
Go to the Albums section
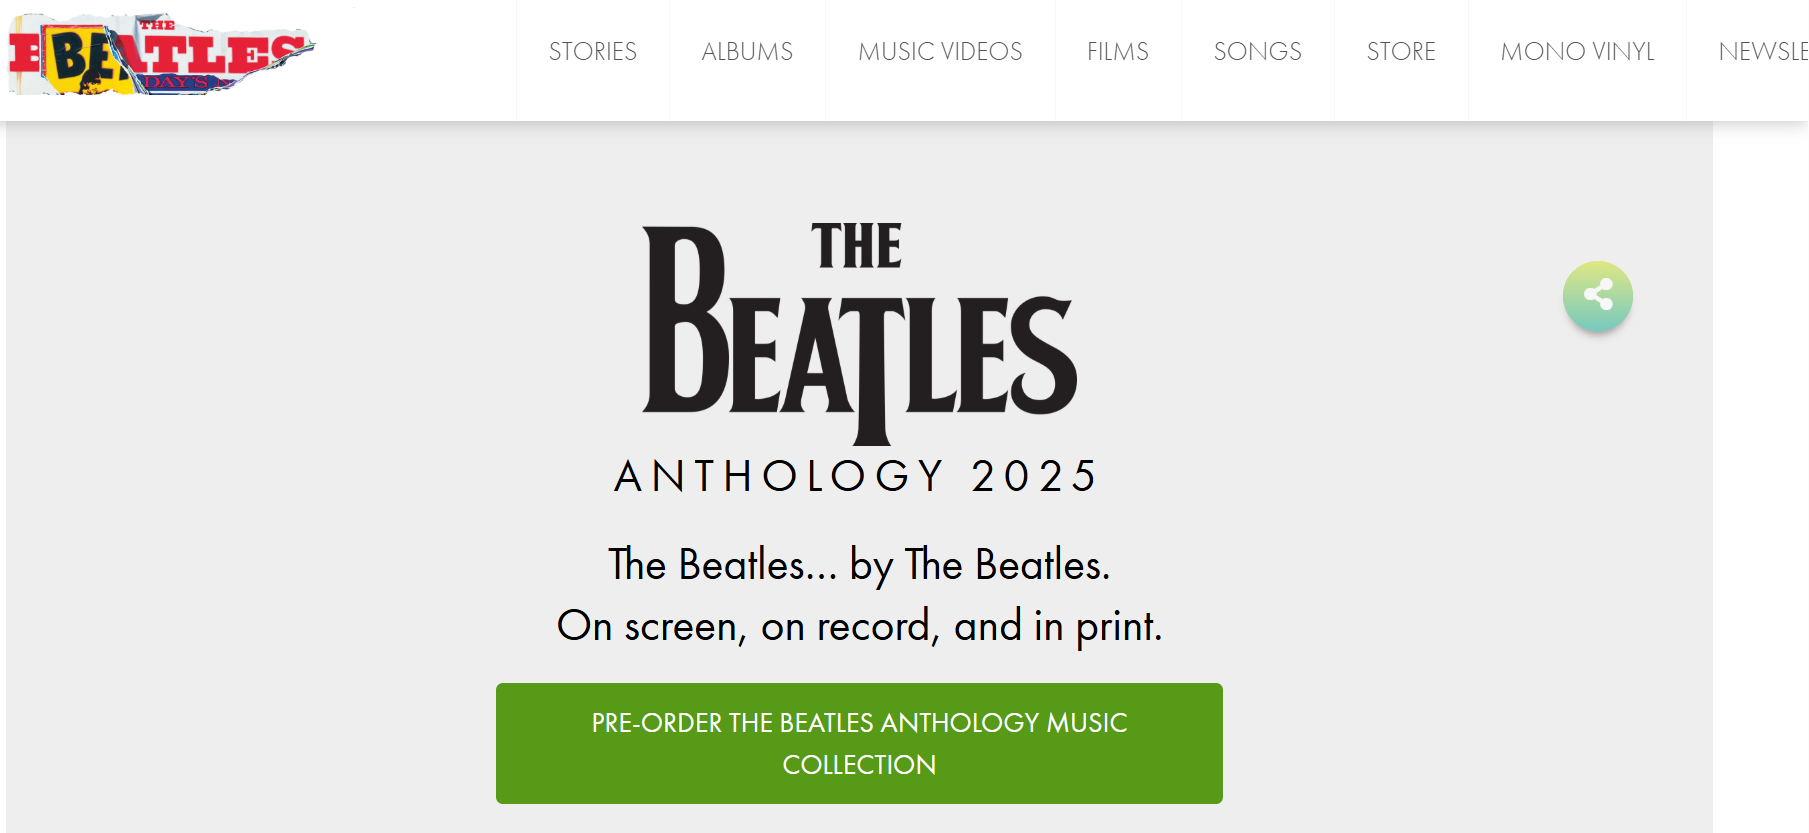pos(747,52)
